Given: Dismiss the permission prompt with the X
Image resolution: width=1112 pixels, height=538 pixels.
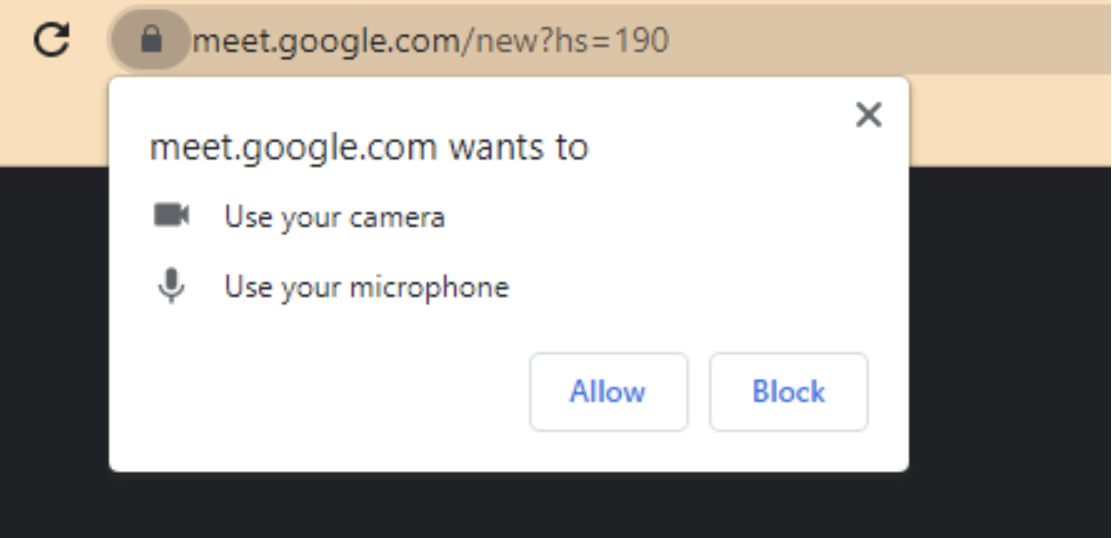Looking at the screenshot, I should point(869,115).
